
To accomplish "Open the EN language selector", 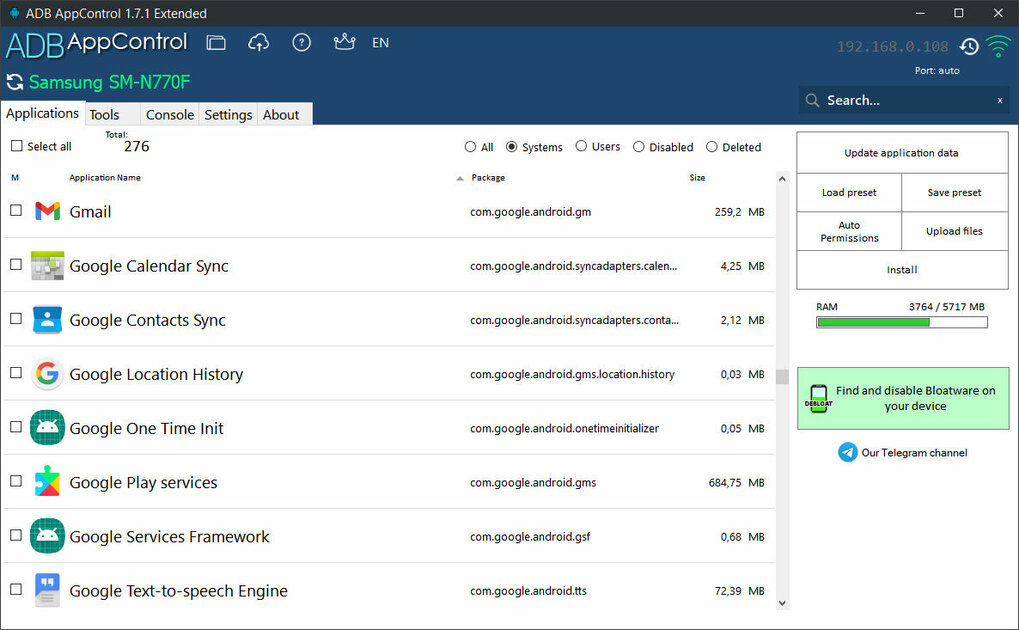I will [380, 43].
